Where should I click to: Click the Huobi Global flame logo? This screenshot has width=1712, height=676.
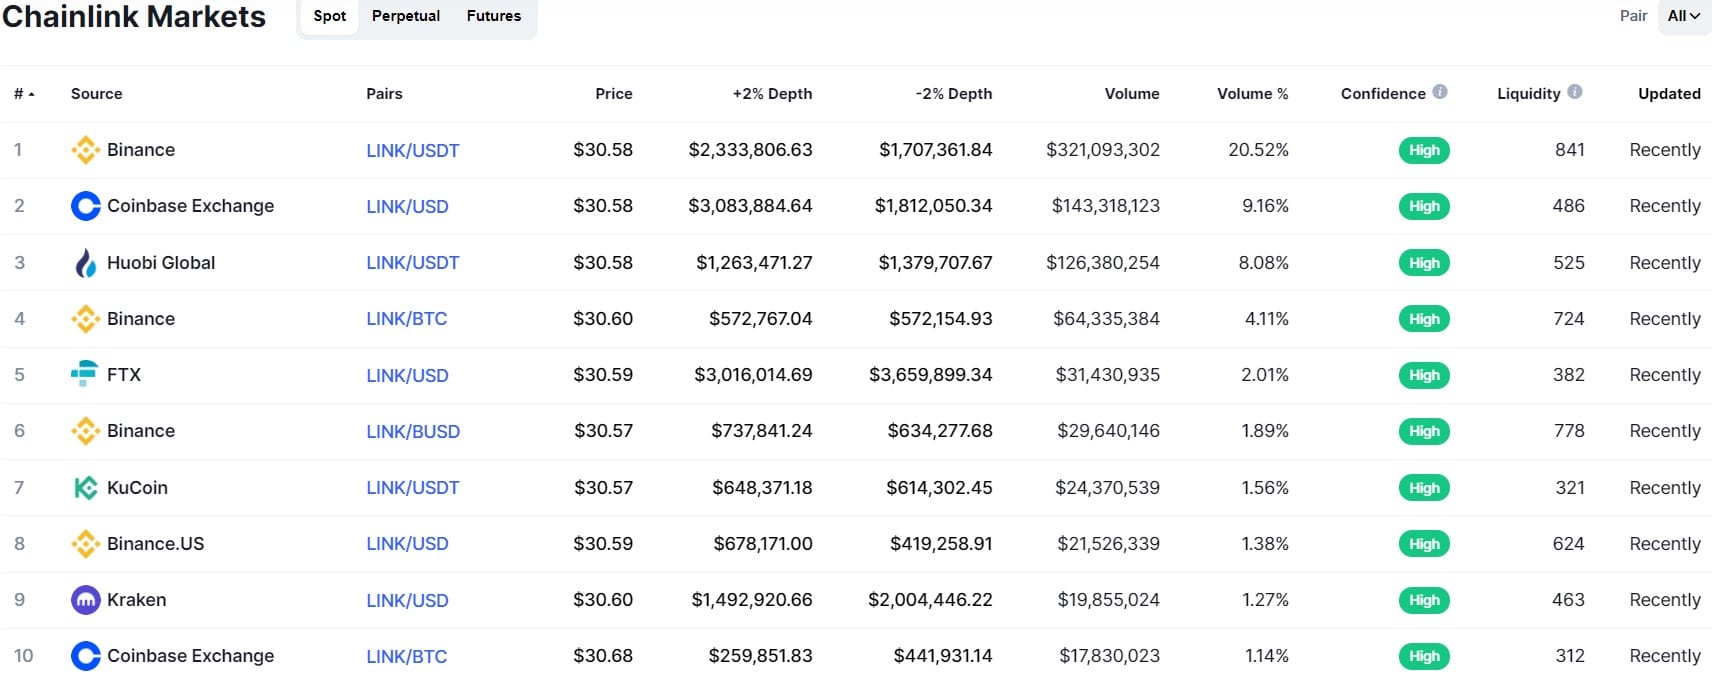click(x=86, y=263)
